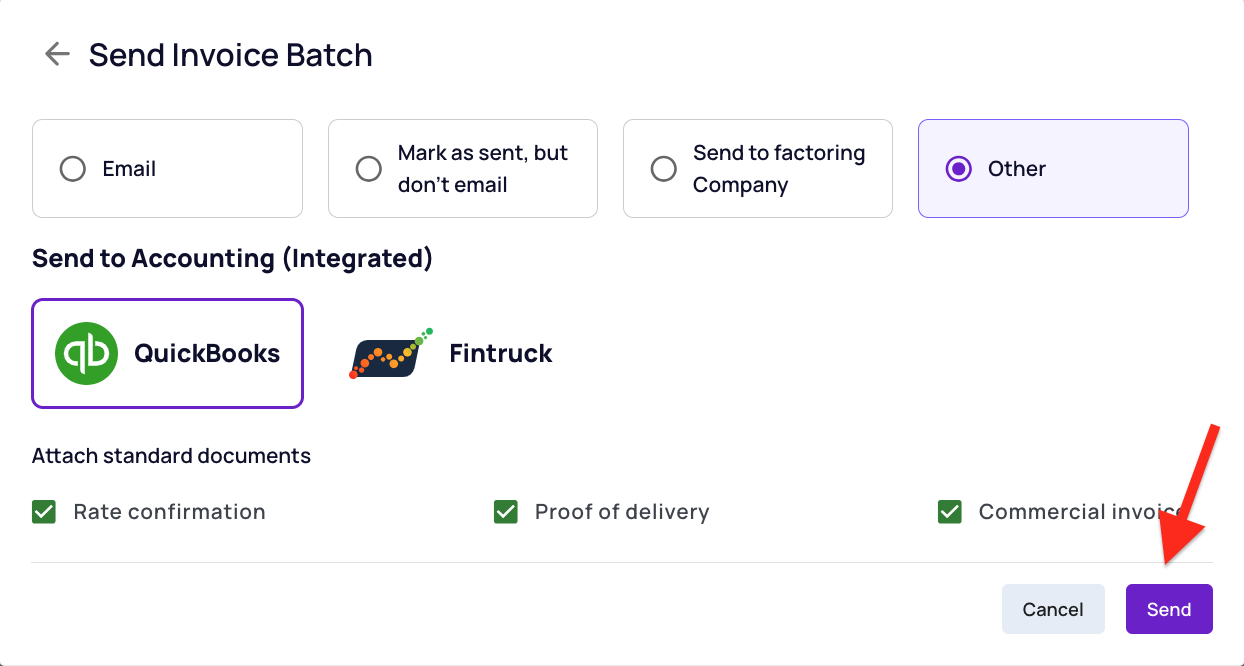Click the purple Send button
This screenshot has height=666, width=1244.
click(1169, 609)
